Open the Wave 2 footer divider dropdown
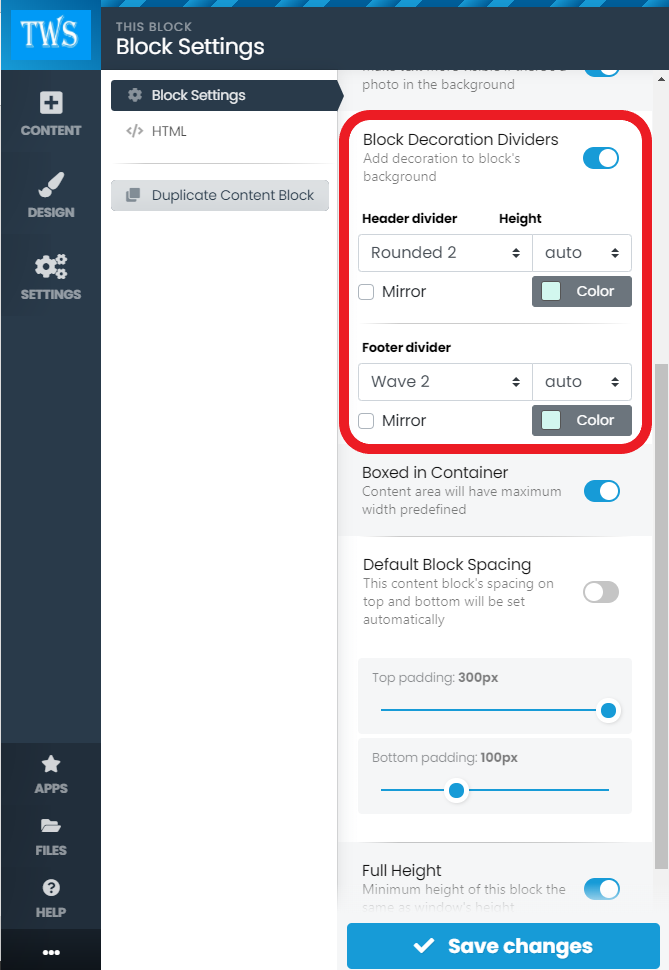Image resolution: width=669 pixels, height=970 pixels. click(x=445, y=382)
